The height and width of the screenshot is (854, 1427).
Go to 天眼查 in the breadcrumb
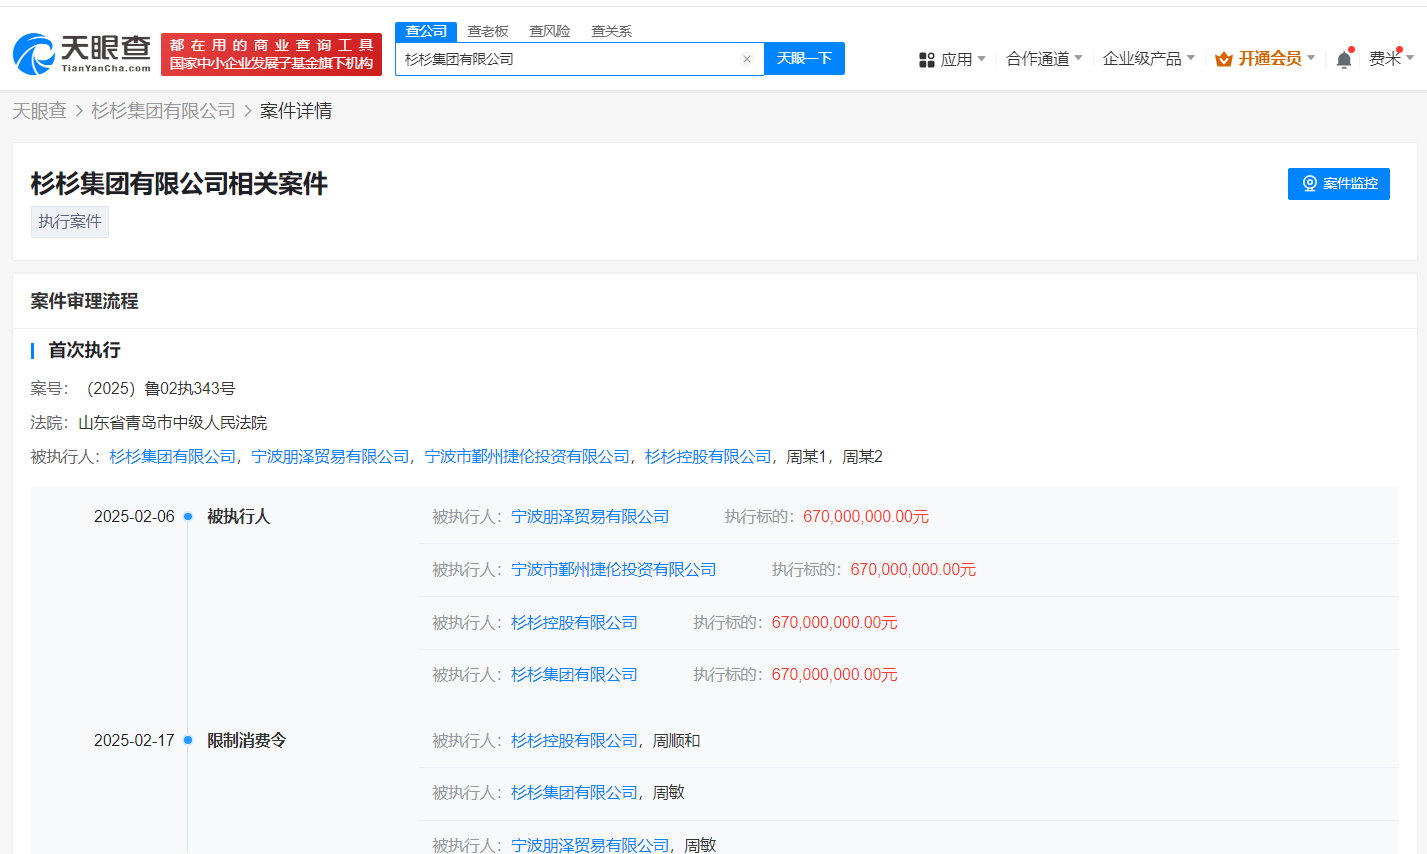point(39,111)
